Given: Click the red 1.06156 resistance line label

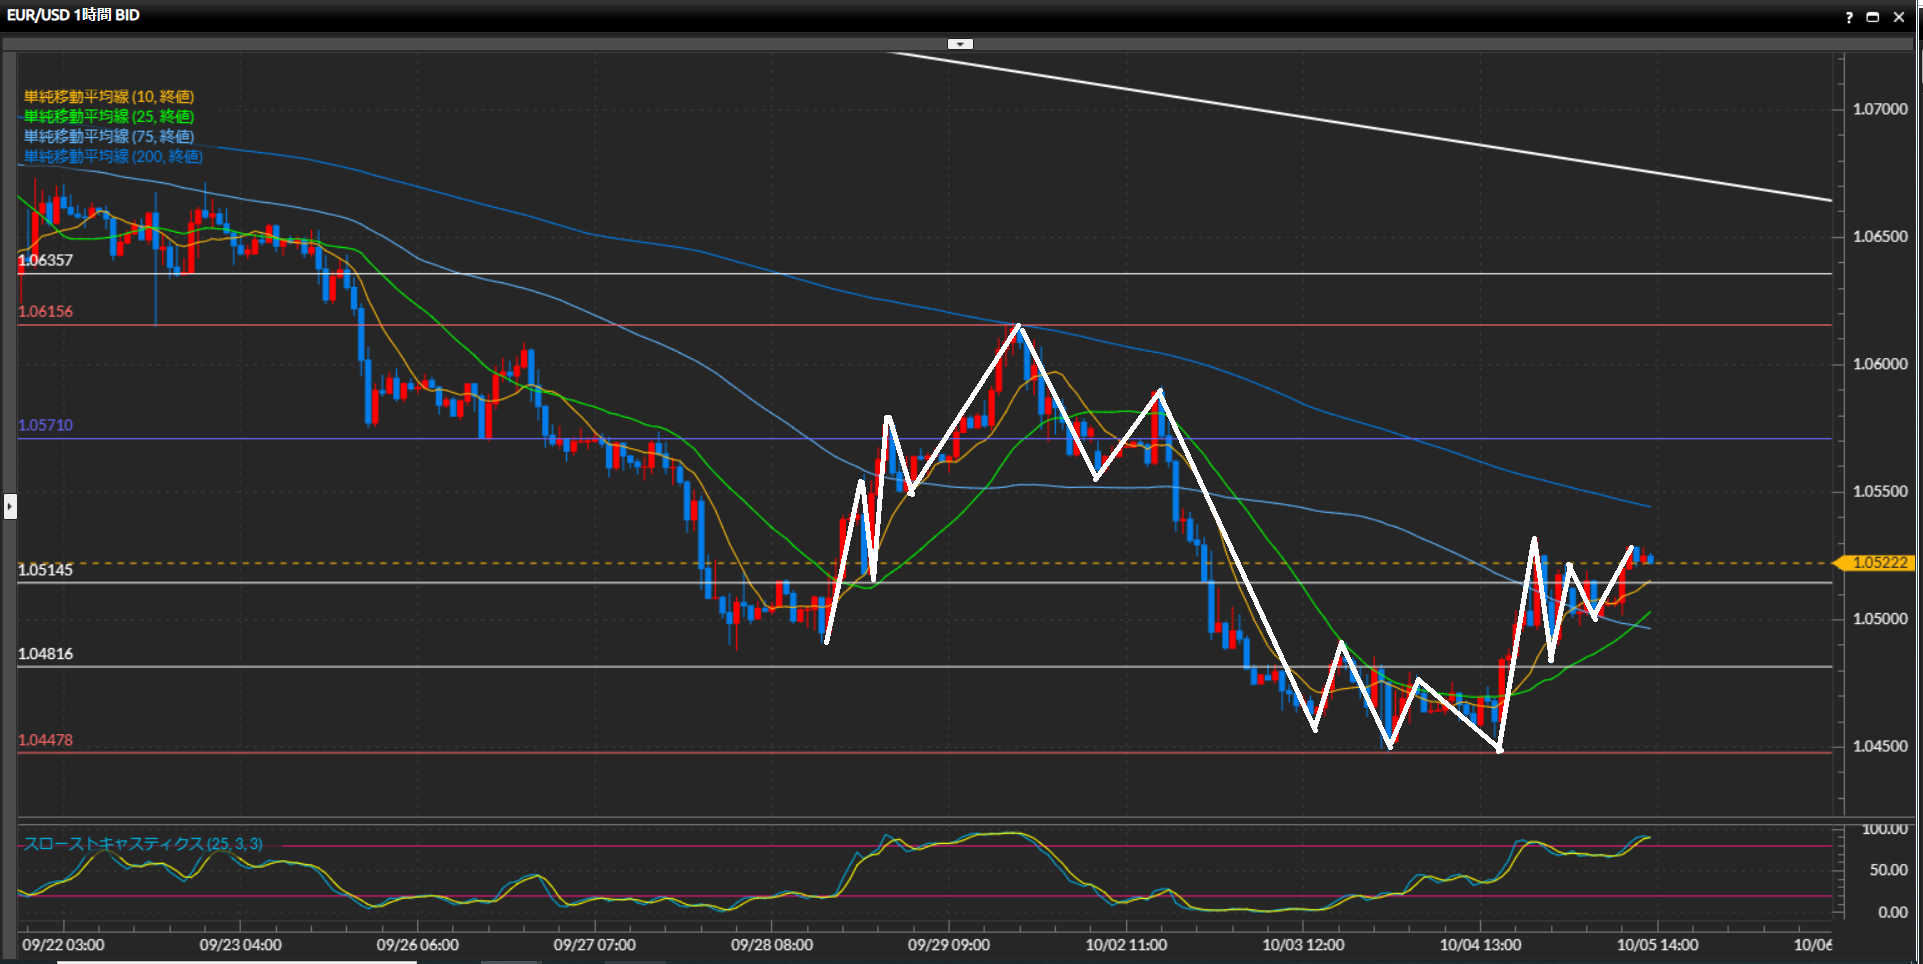Looking at the screenshot, I should point(46,312).
